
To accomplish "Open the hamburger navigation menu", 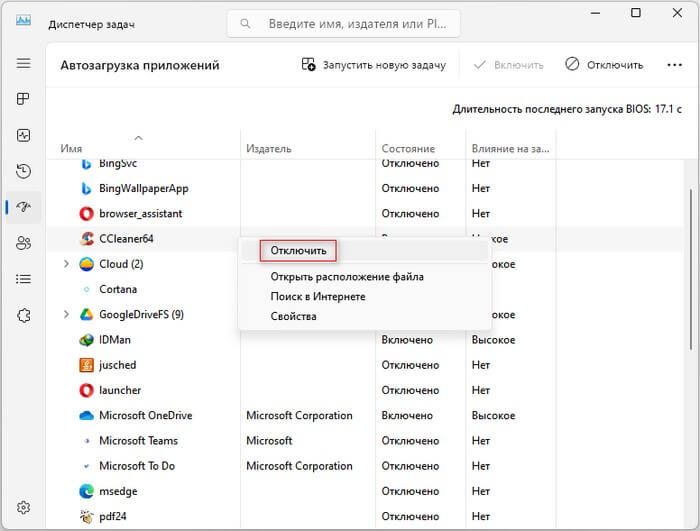I will (23, 63).
